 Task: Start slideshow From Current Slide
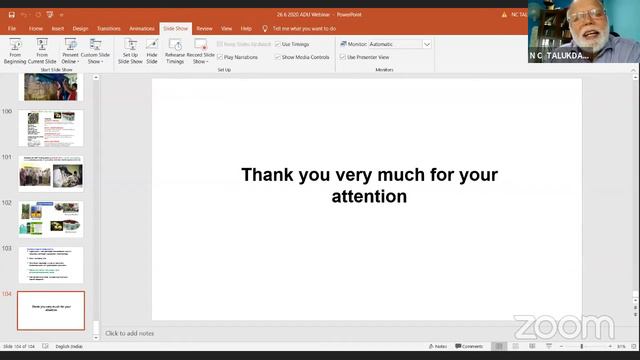click(42, 51)
